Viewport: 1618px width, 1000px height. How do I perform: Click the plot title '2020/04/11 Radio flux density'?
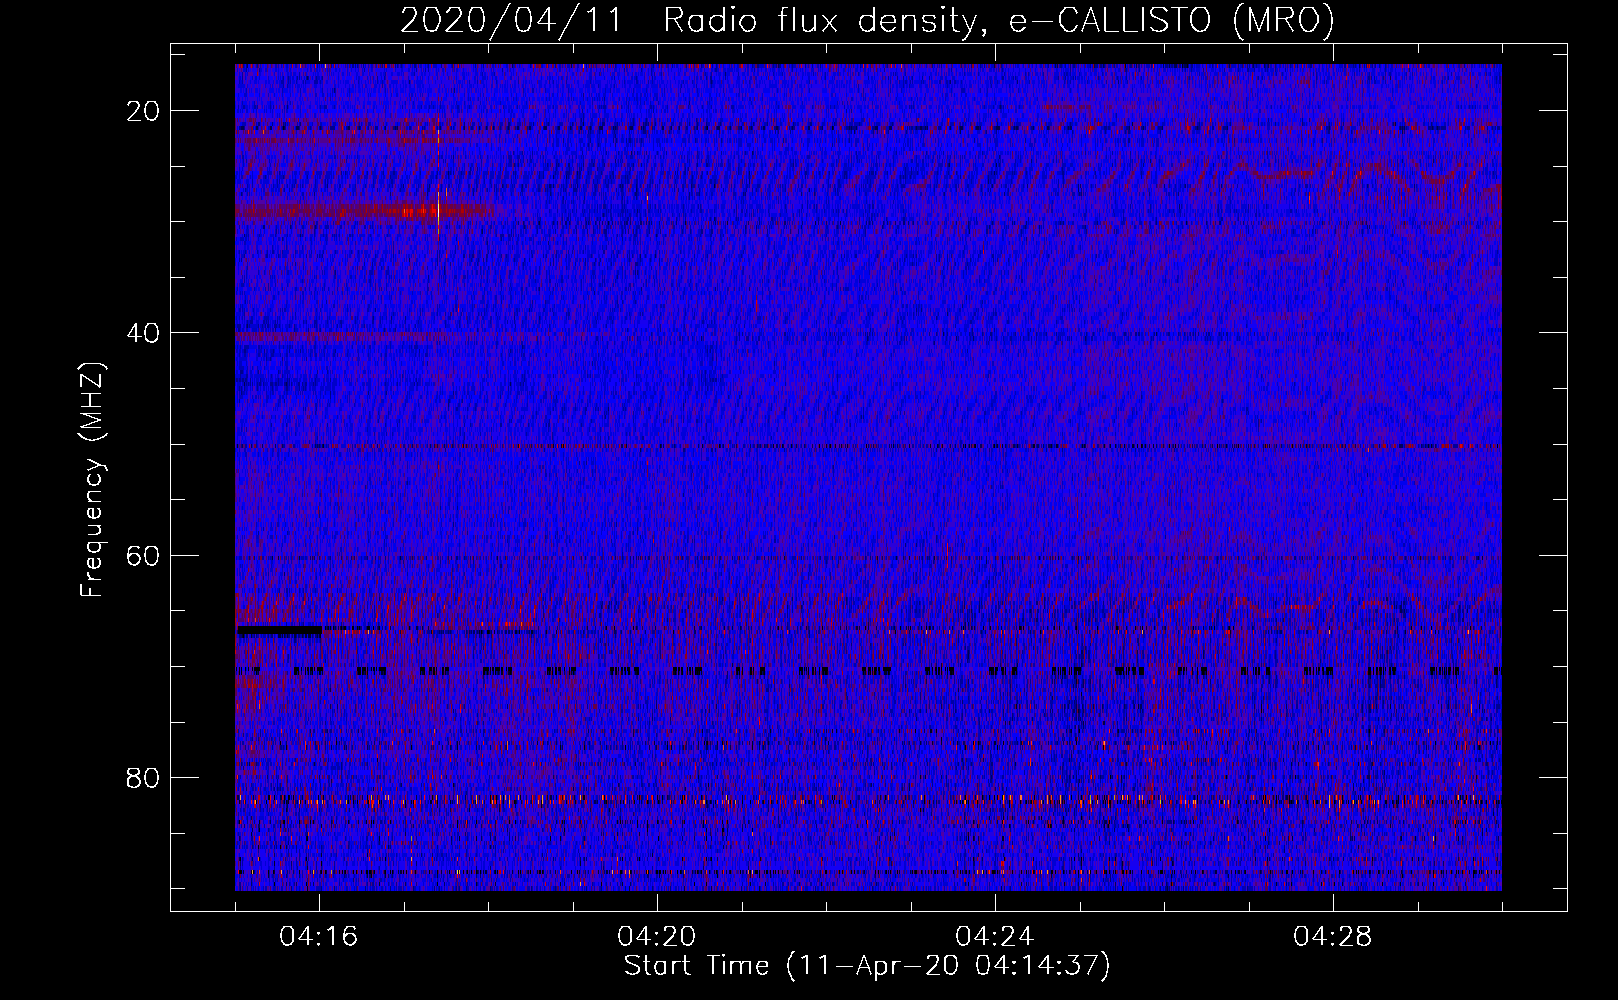[x=867, y=20]
